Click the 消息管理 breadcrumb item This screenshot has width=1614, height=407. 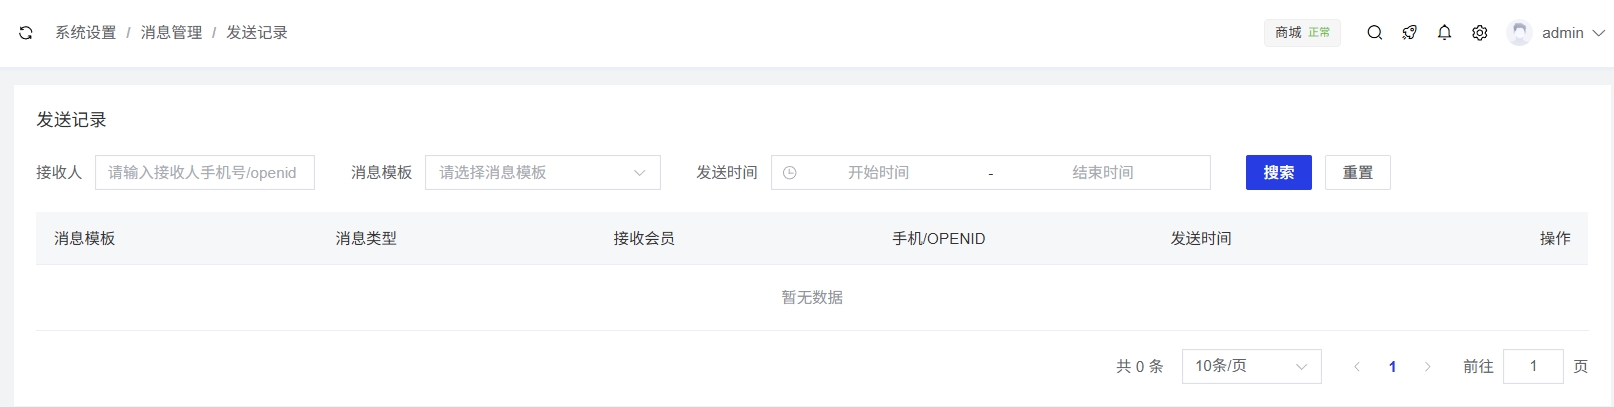pos(171,33)
